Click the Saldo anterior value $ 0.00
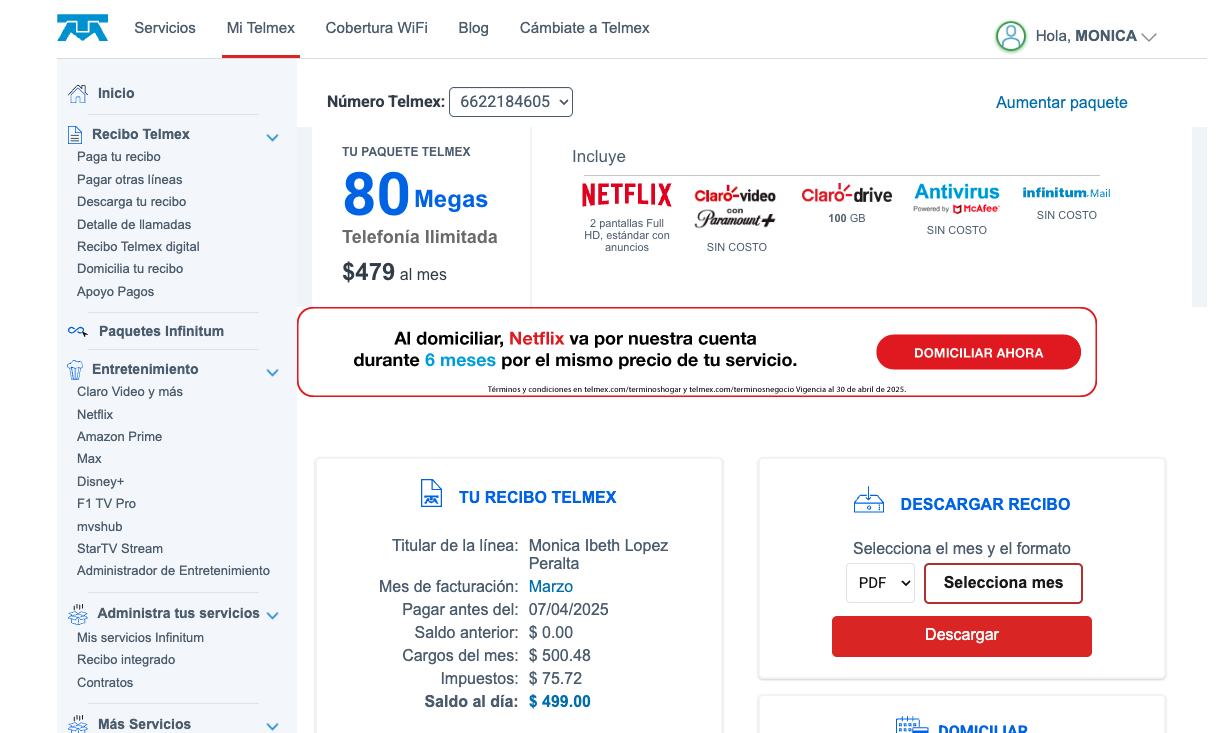 pos(551,633)
